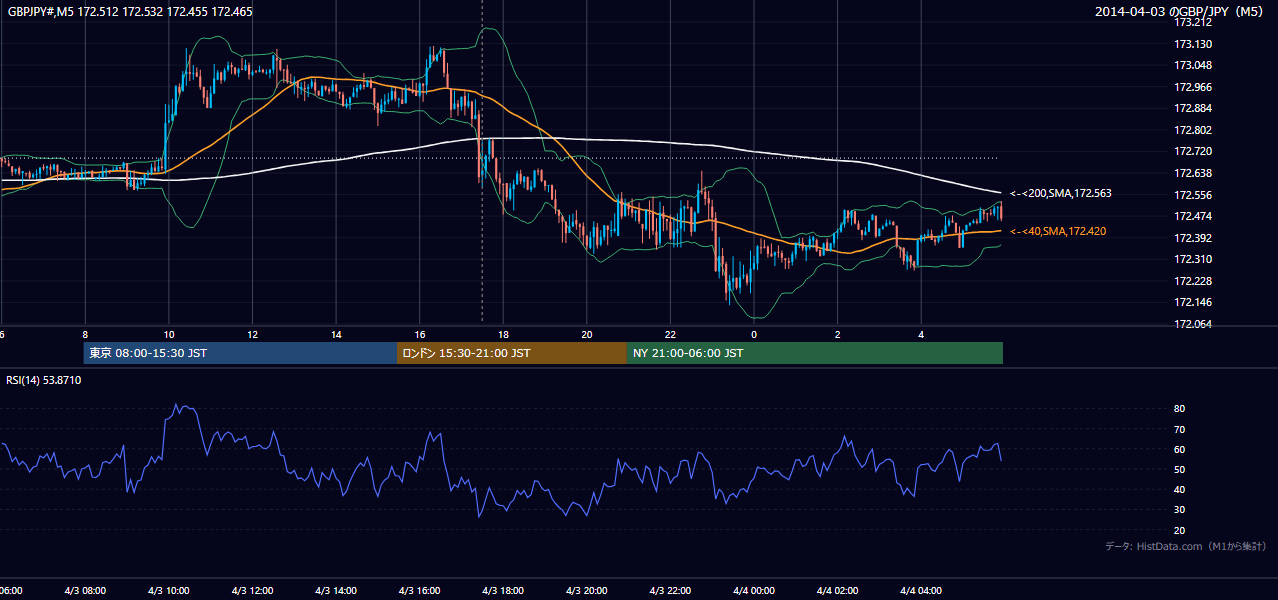Screen dimensions: 1278x600
Task: Click hour tick 12 below price chart
Action: pos(252,334)
